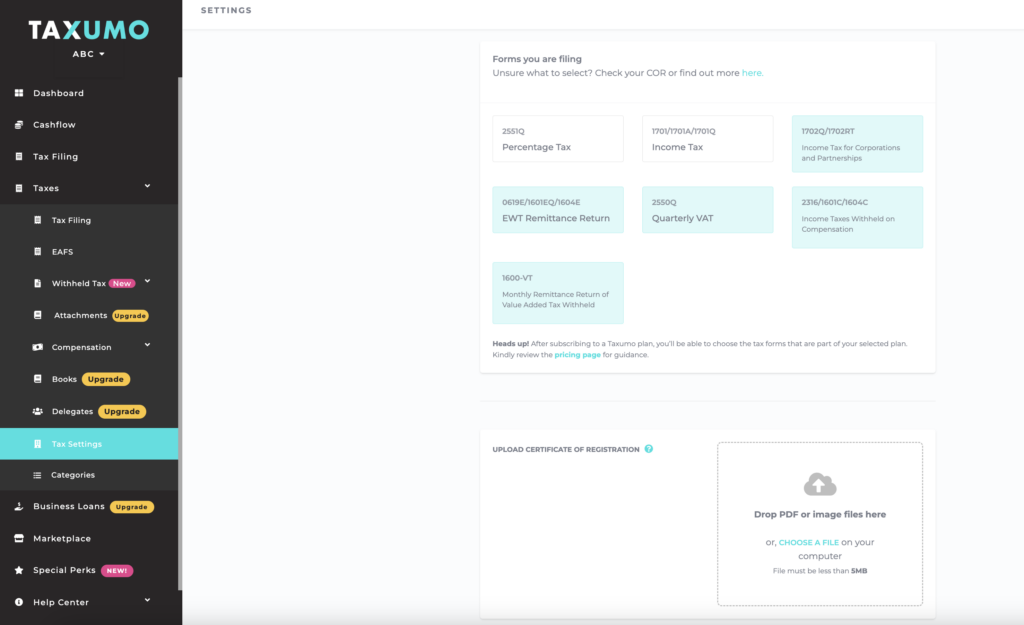Screen dimensions: 1024x625
Task: Open the ABC company dropdown
Action: coord(89,54)
